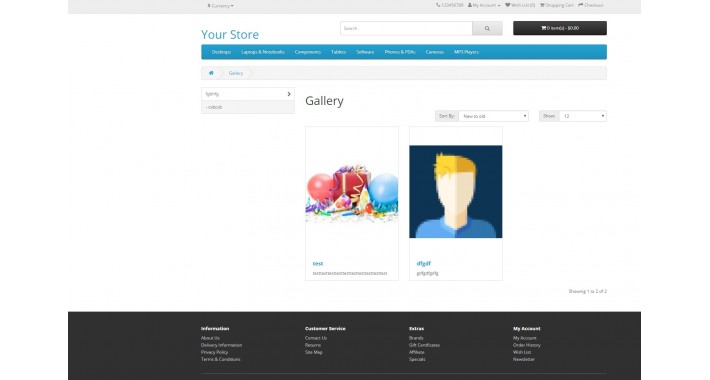Open the Software menu
The width and height of the screenshot is (710, 380).
365,52
